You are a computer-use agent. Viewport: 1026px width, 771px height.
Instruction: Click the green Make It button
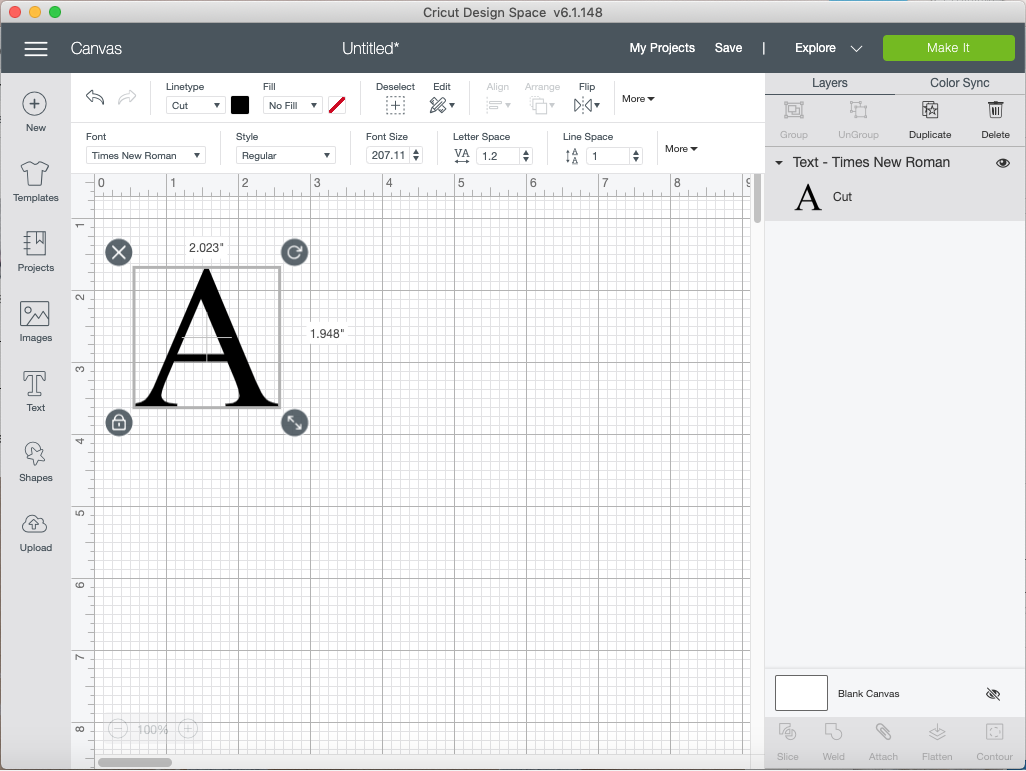948,48
